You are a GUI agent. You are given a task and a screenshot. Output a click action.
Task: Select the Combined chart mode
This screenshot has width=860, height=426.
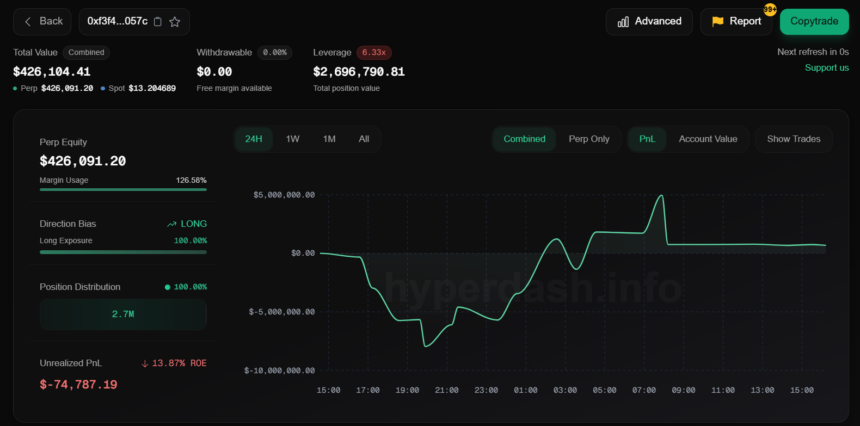[525, 139]
